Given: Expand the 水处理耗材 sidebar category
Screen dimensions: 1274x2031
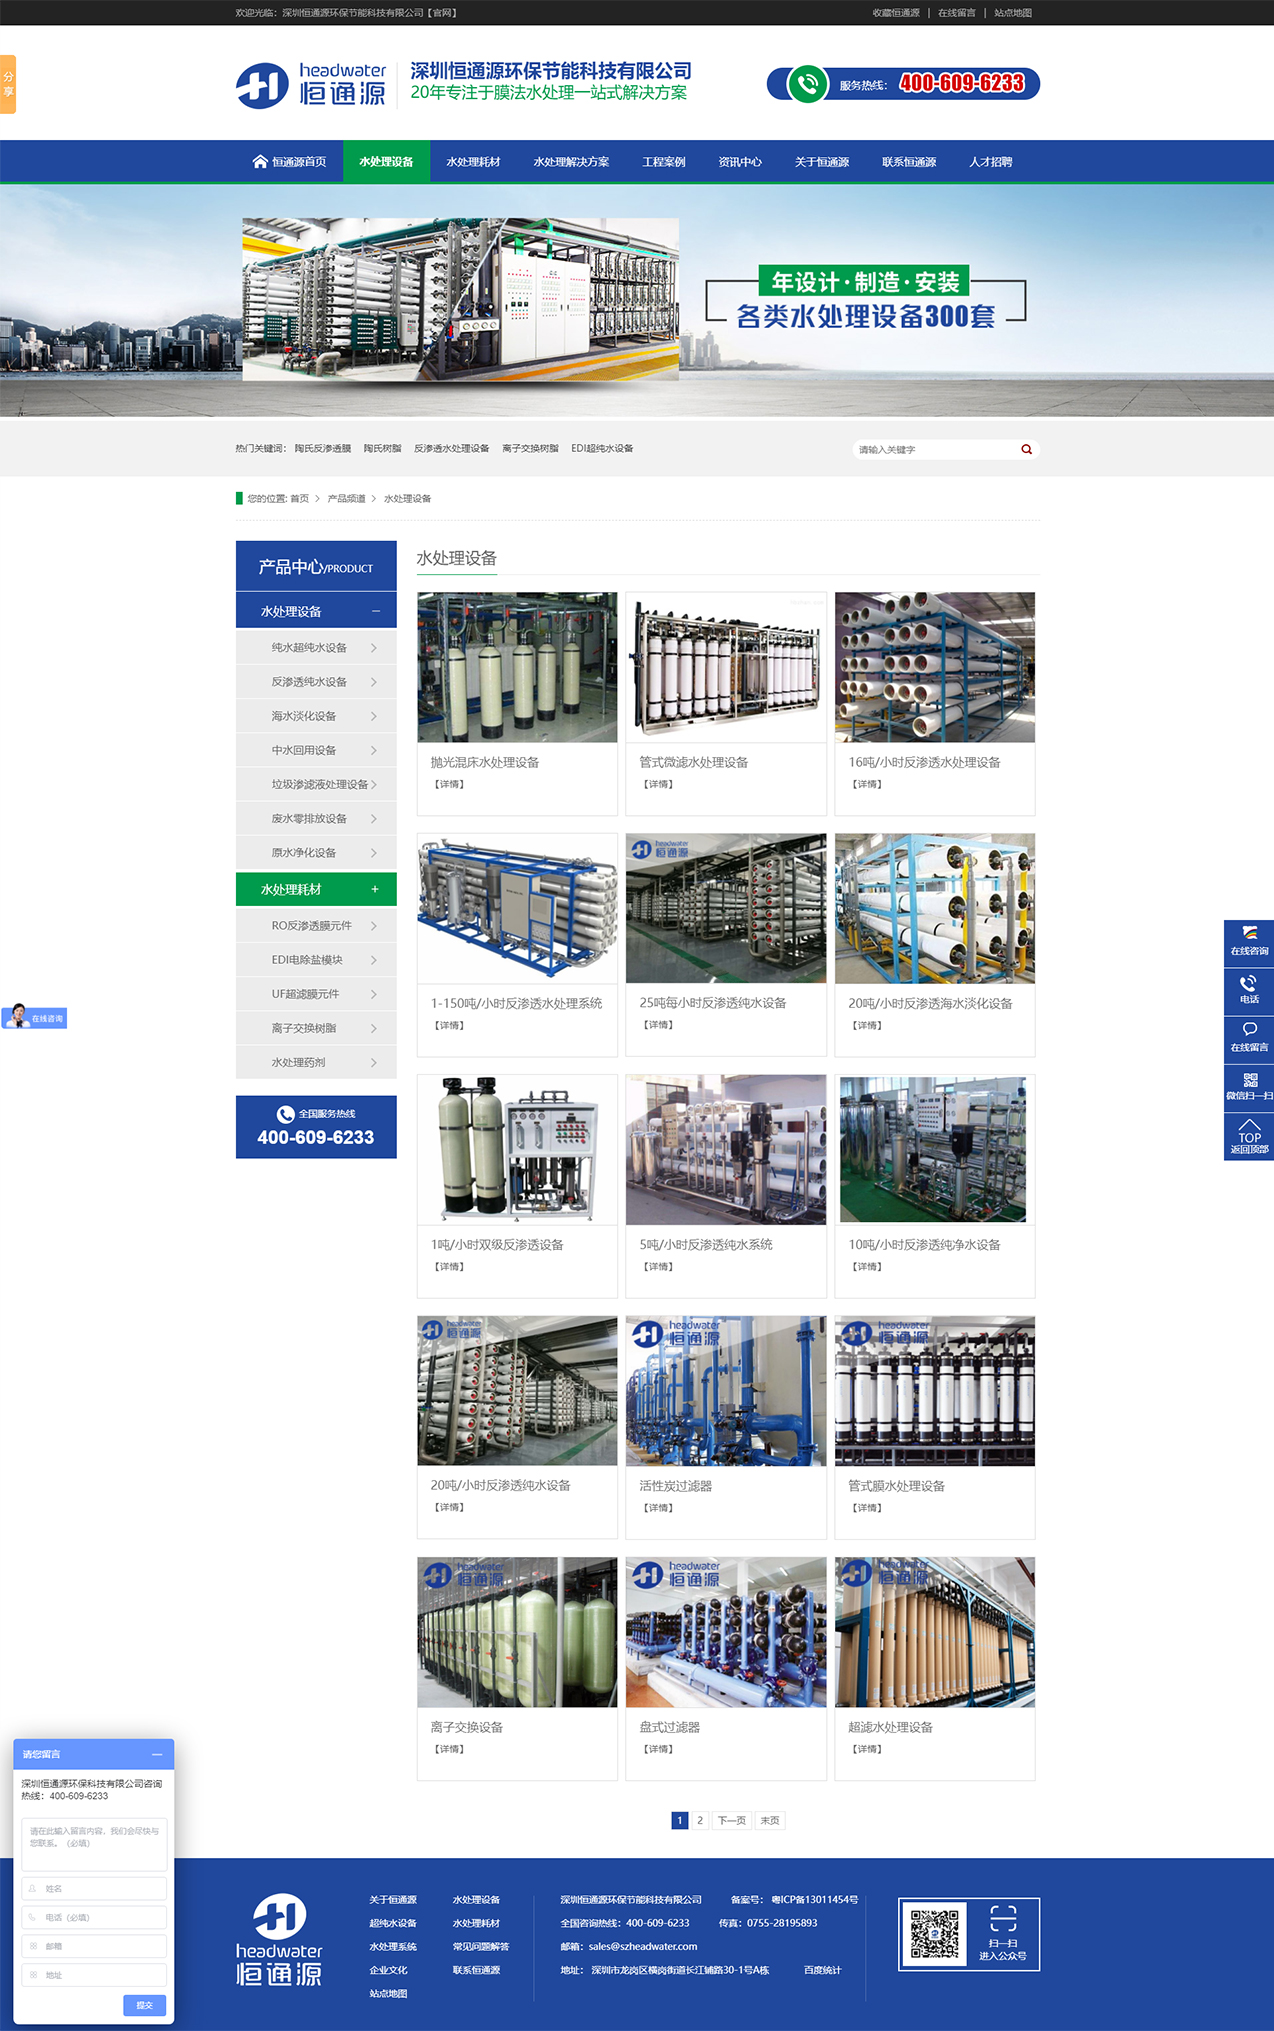Looking at the screenshot, I should (x=375, y=889).
